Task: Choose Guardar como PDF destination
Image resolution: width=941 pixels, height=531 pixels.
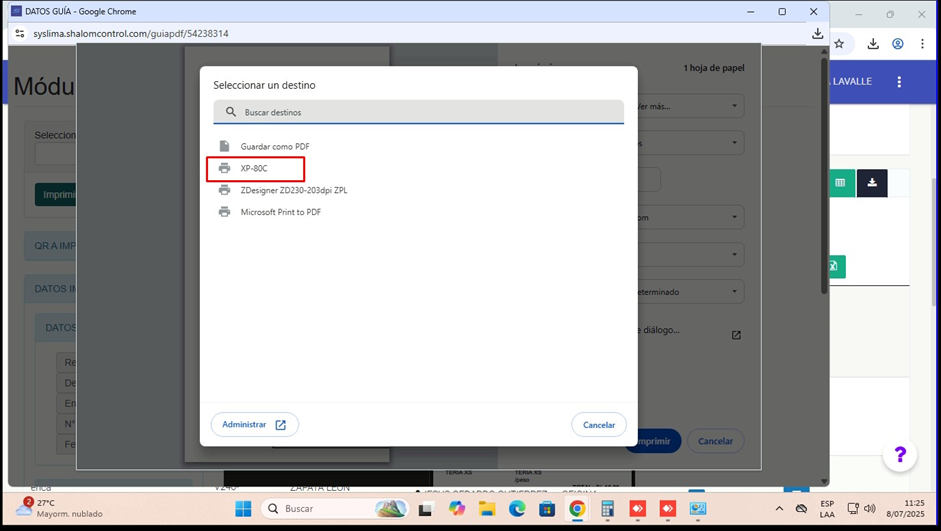Action: [x=274, y=146]
